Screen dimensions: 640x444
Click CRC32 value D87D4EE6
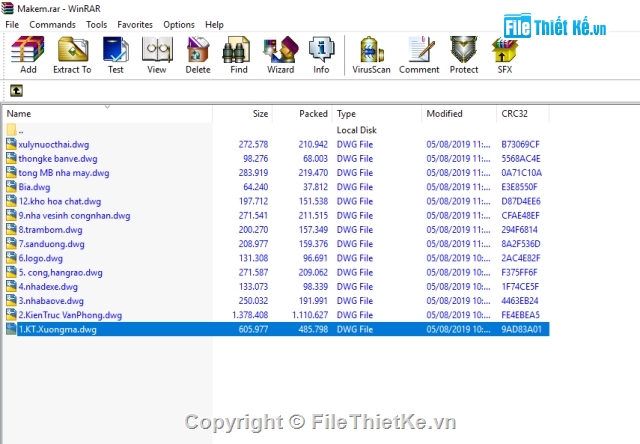coord(521,201)
